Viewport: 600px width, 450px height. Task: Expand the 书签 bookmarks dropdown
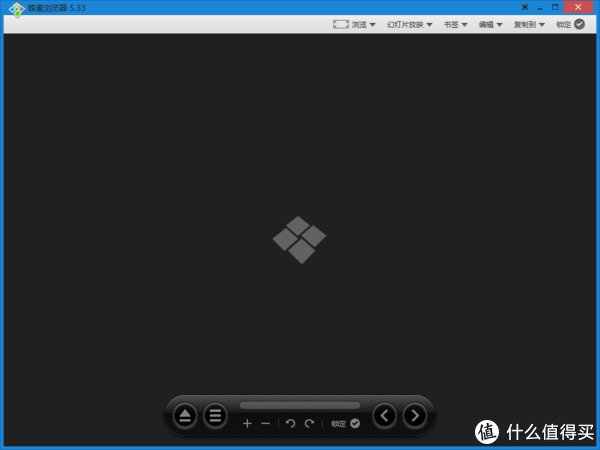[457, 24]
